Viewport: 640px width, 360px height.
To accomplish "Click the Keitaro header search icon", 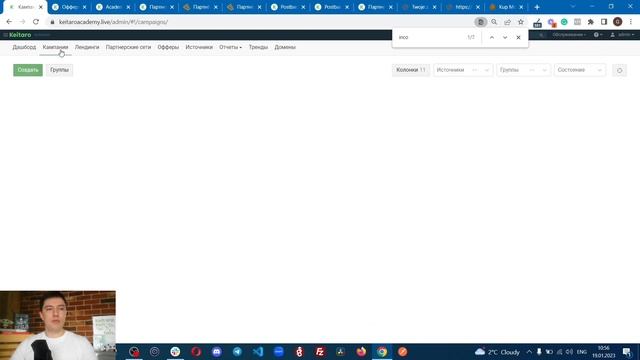I will (541, 35).
